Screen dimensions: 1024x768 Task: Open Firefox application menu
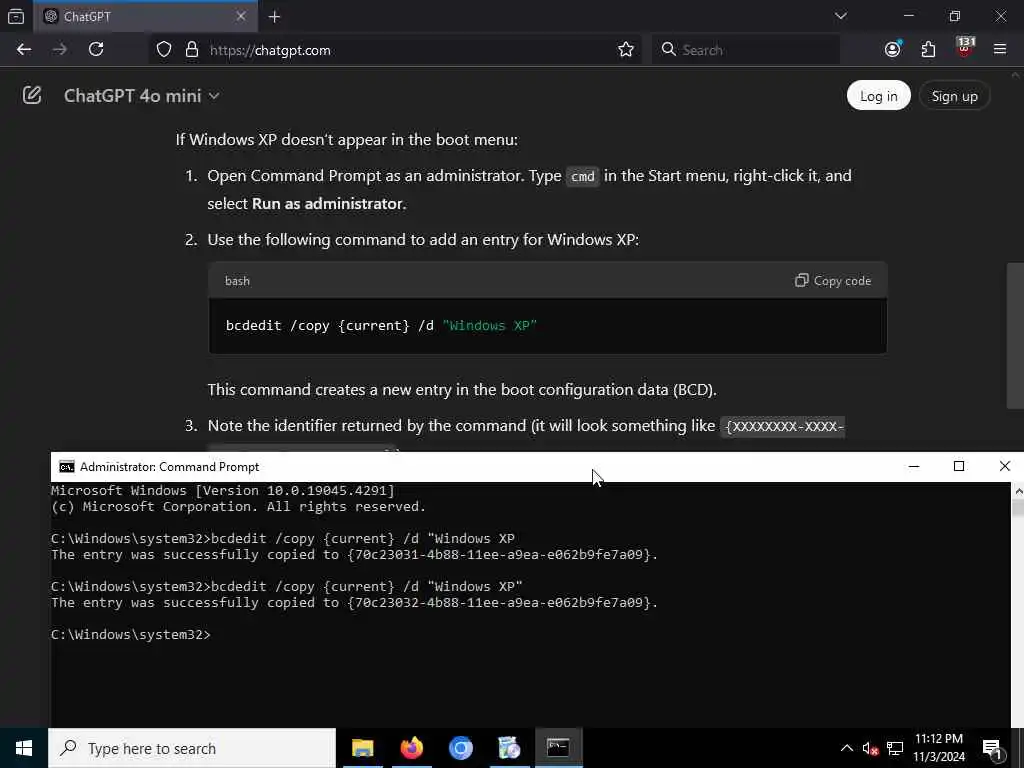tap(1000, 50)
